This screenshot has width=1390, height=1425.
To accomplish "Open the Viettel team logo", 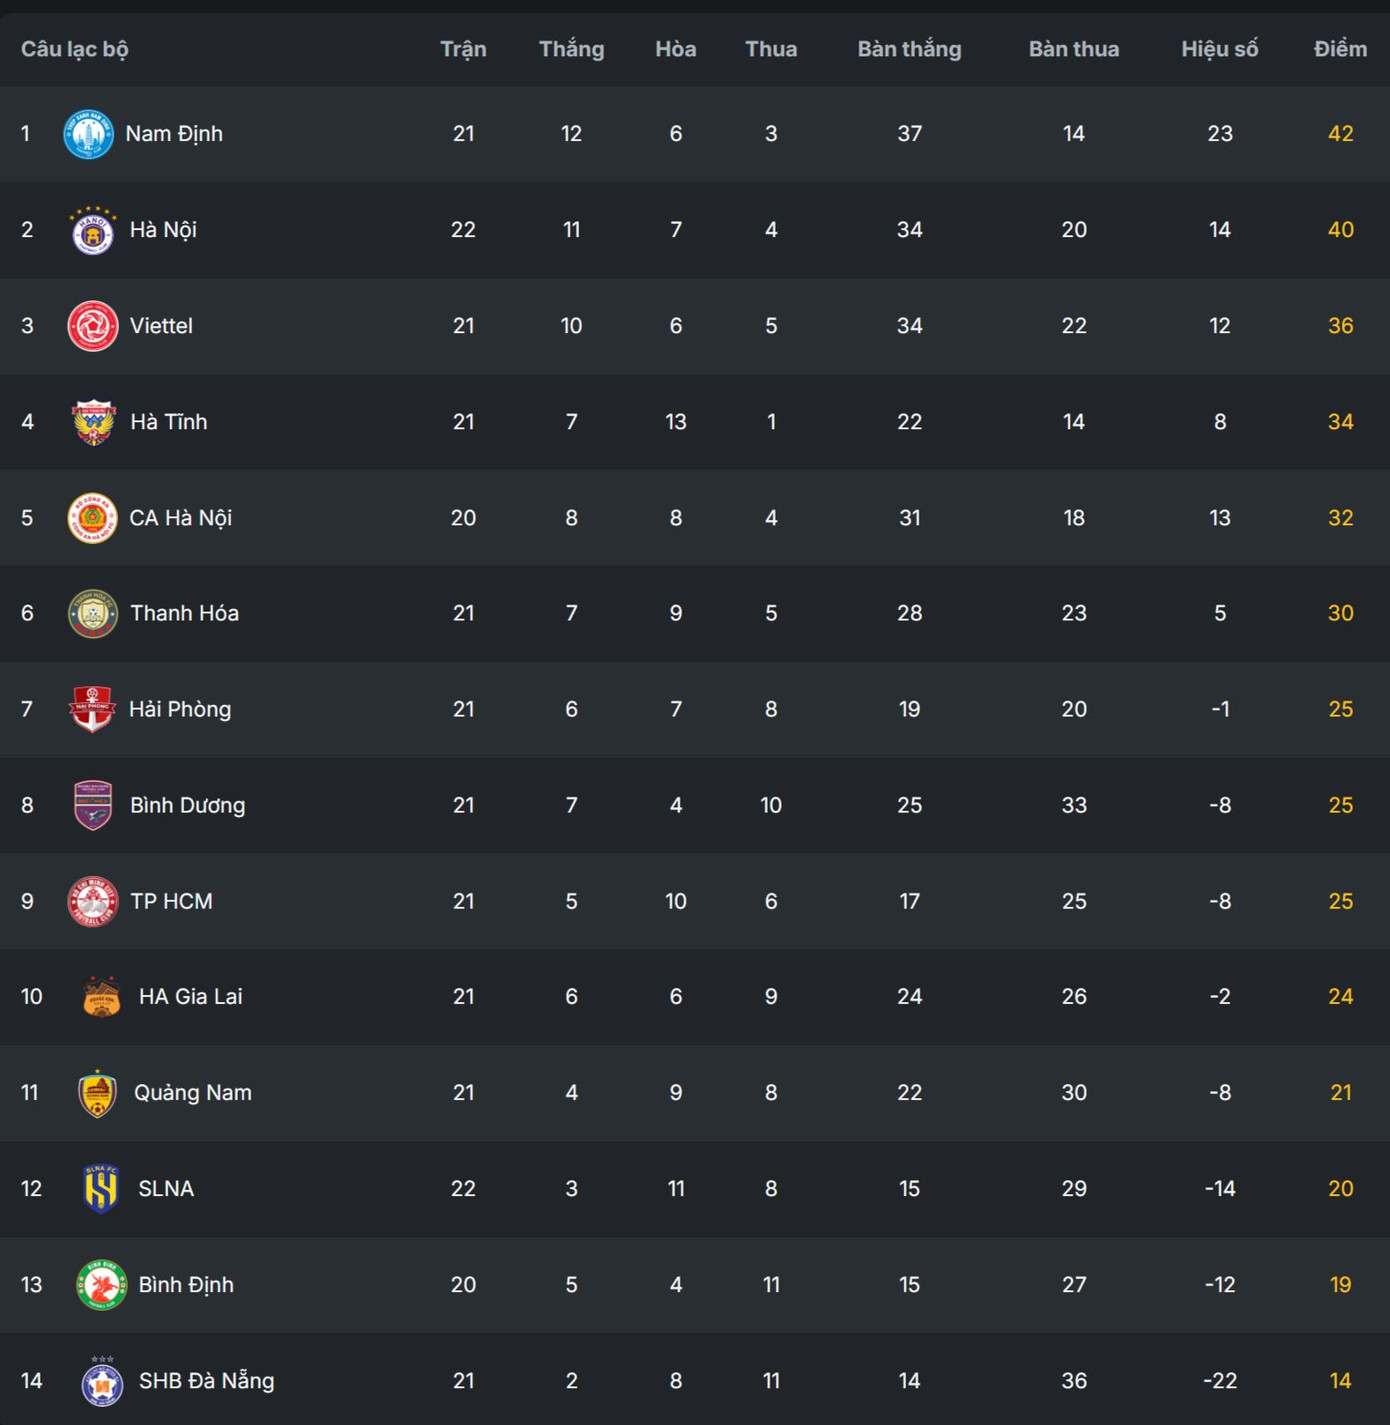I will click(92, 326).
